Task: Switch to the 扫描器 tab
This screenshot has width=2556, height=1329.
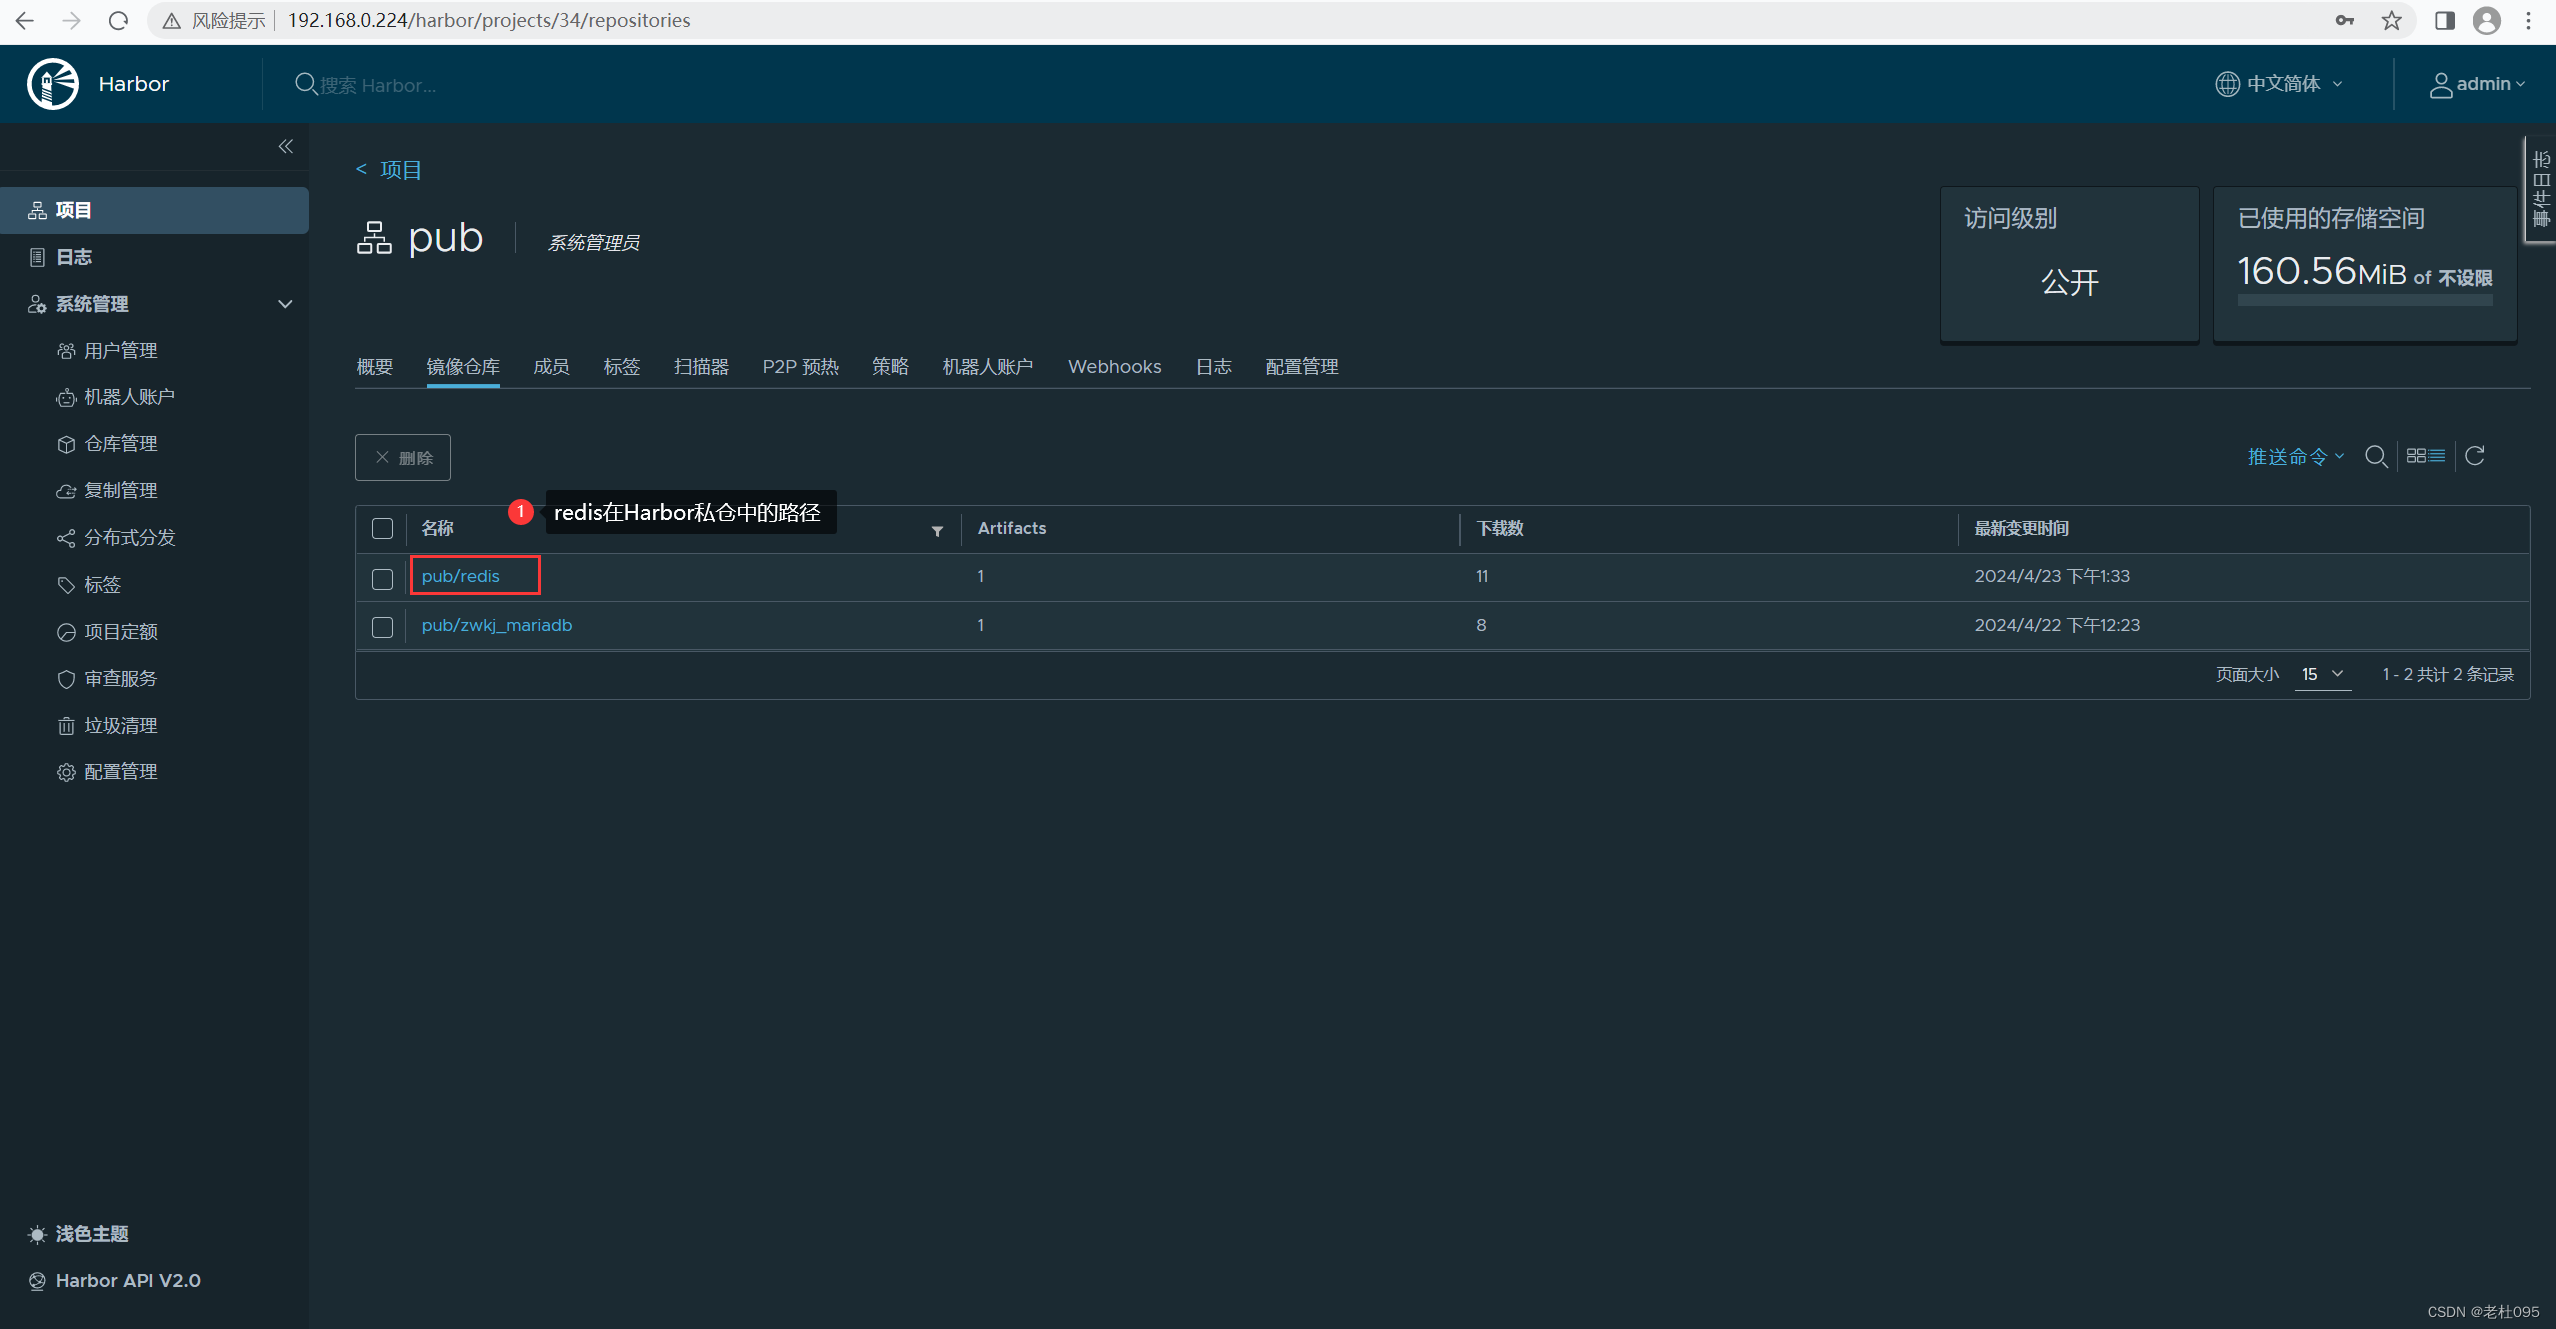Action: [x=701, y=367]
